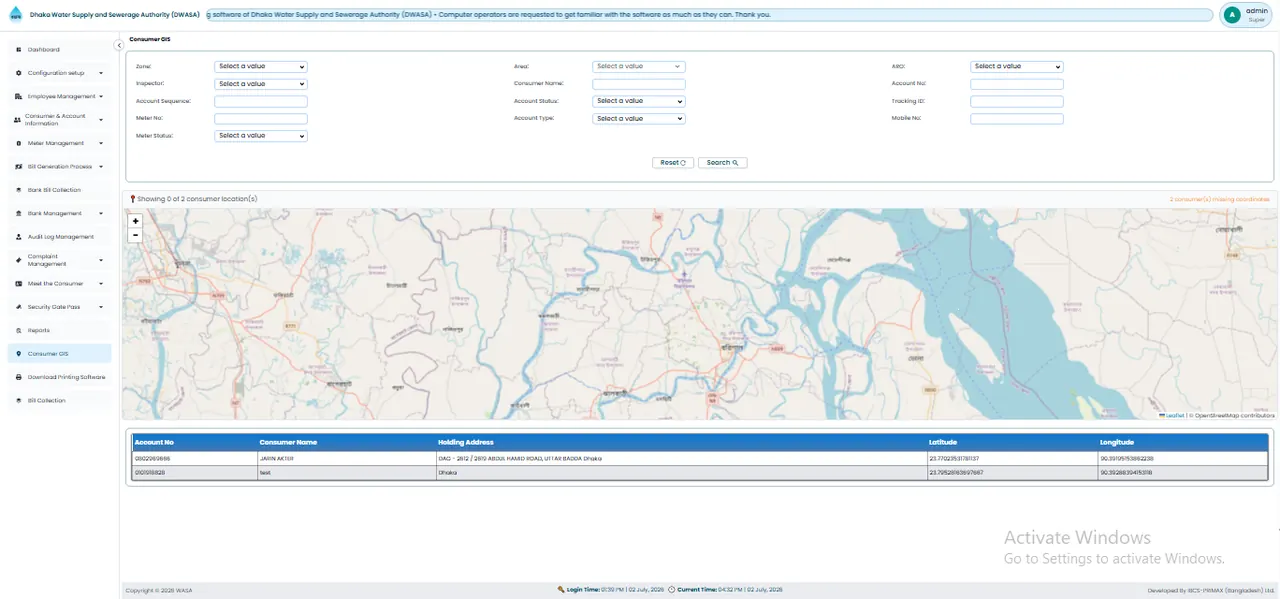This screenshot has height=599, width=1280.
Task: Zoom out on the map
Action: click(x=135, y=235)
